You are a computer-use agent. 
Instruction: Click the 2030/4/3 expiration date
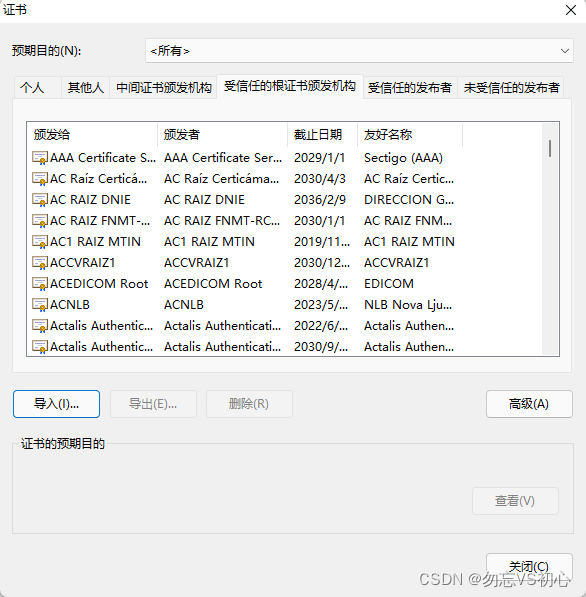coord(320,179)
